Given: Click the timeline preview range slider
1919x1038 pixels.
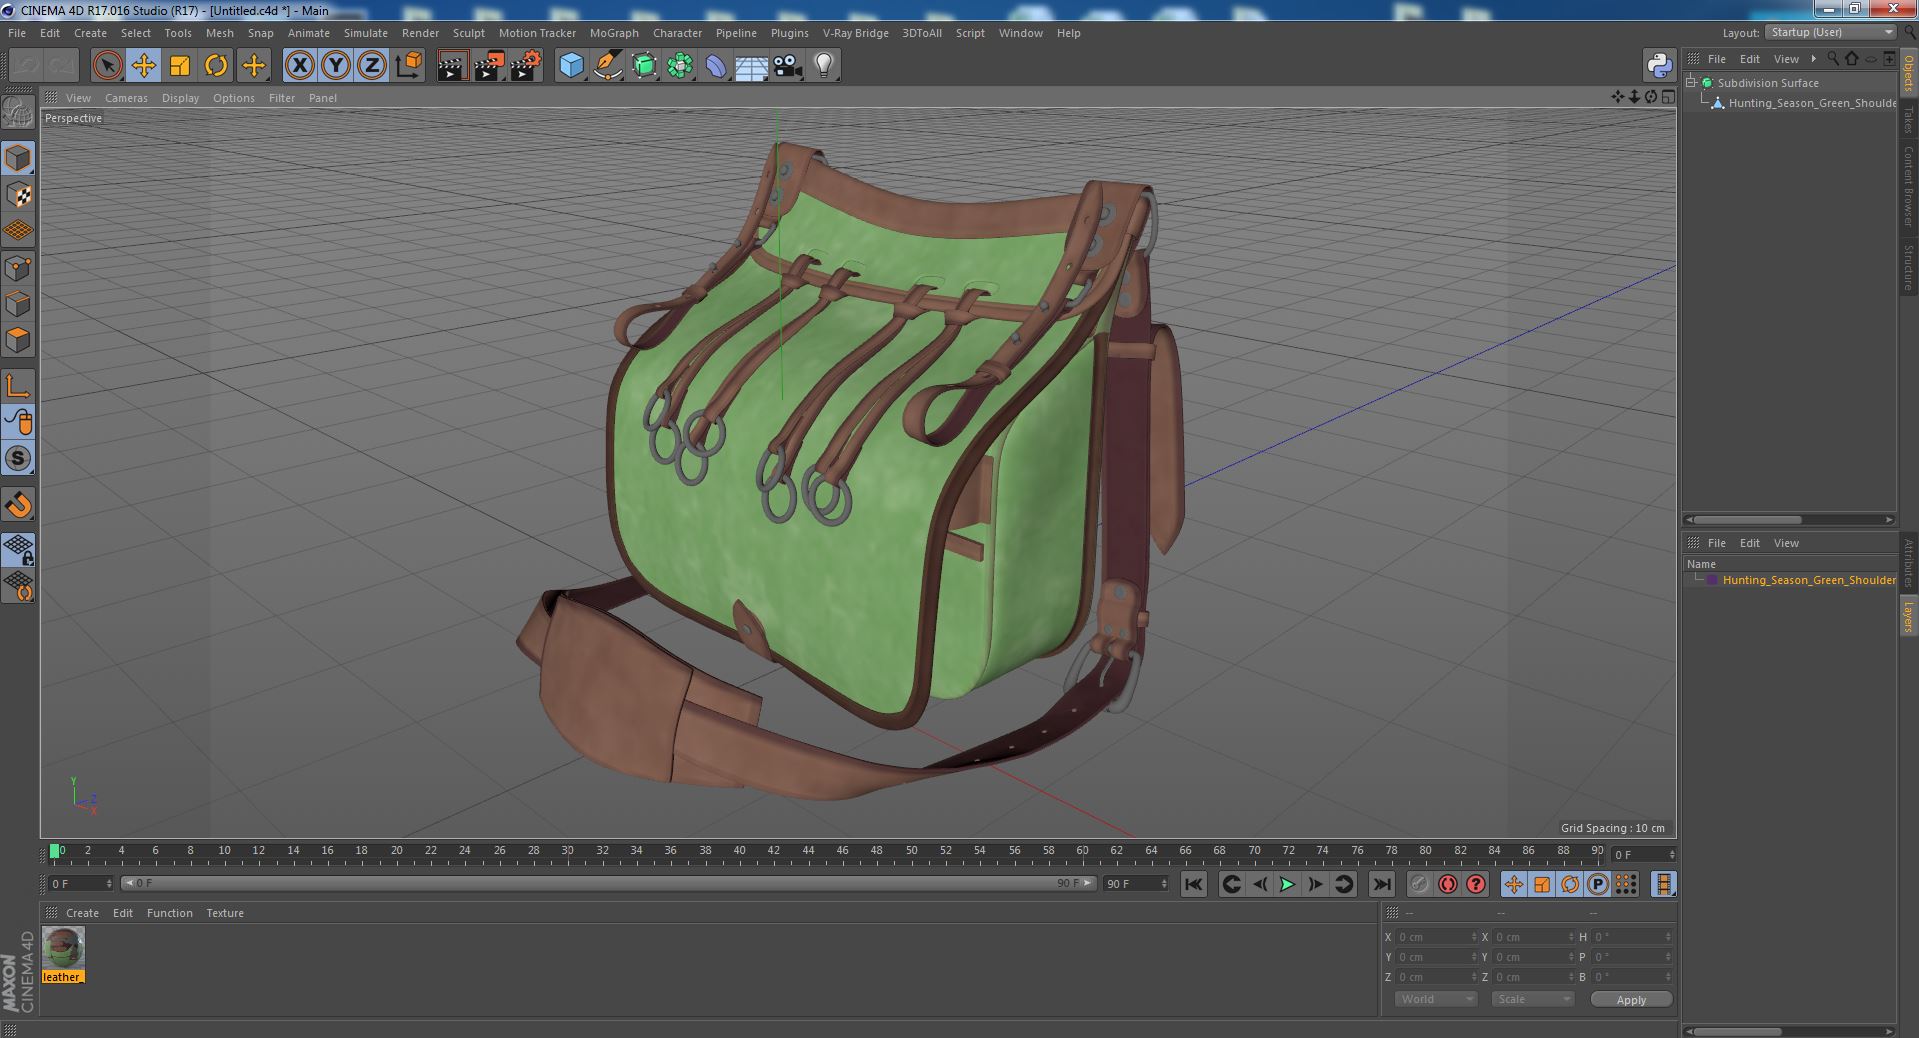Looking at the screenshot, I should click(x=608, y=884).
